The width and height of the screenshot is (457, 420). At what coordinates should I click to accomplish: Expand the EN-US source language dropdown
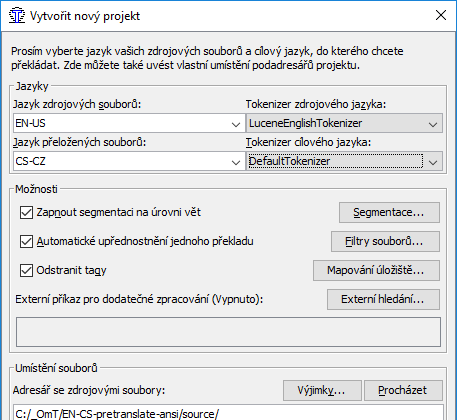point(236,124)
